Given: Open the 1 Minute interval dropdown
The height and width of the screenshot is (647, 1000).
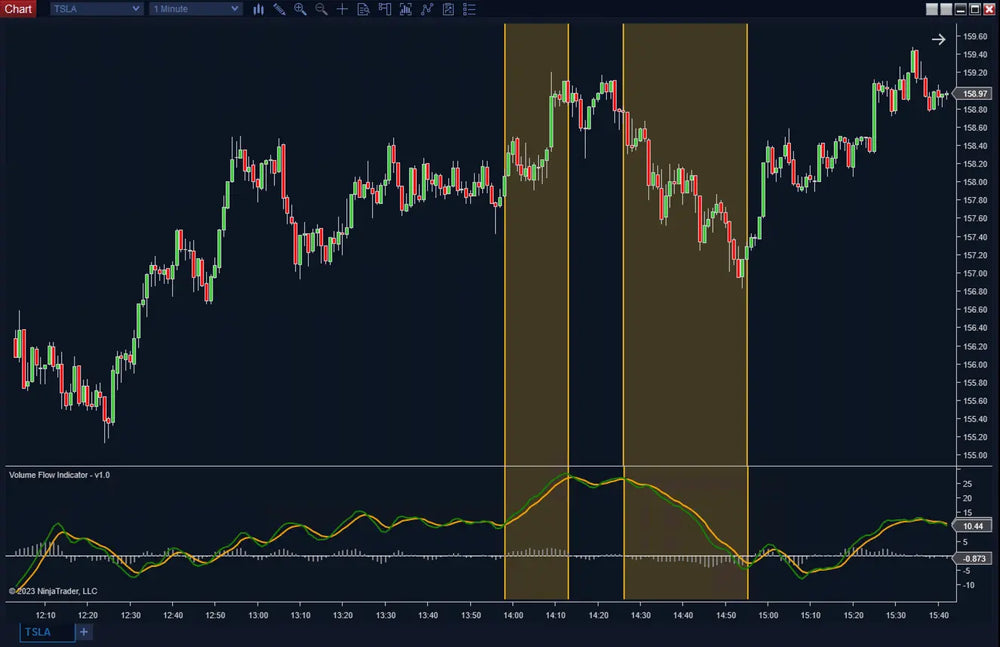Looking at the screenshot, I should [194, 9].
